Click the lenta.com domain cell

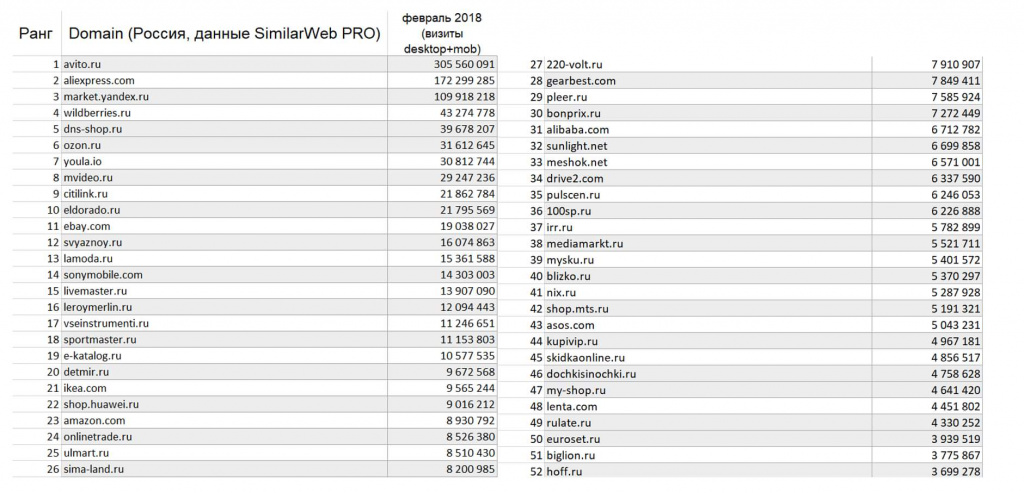(x=571, y=406)
